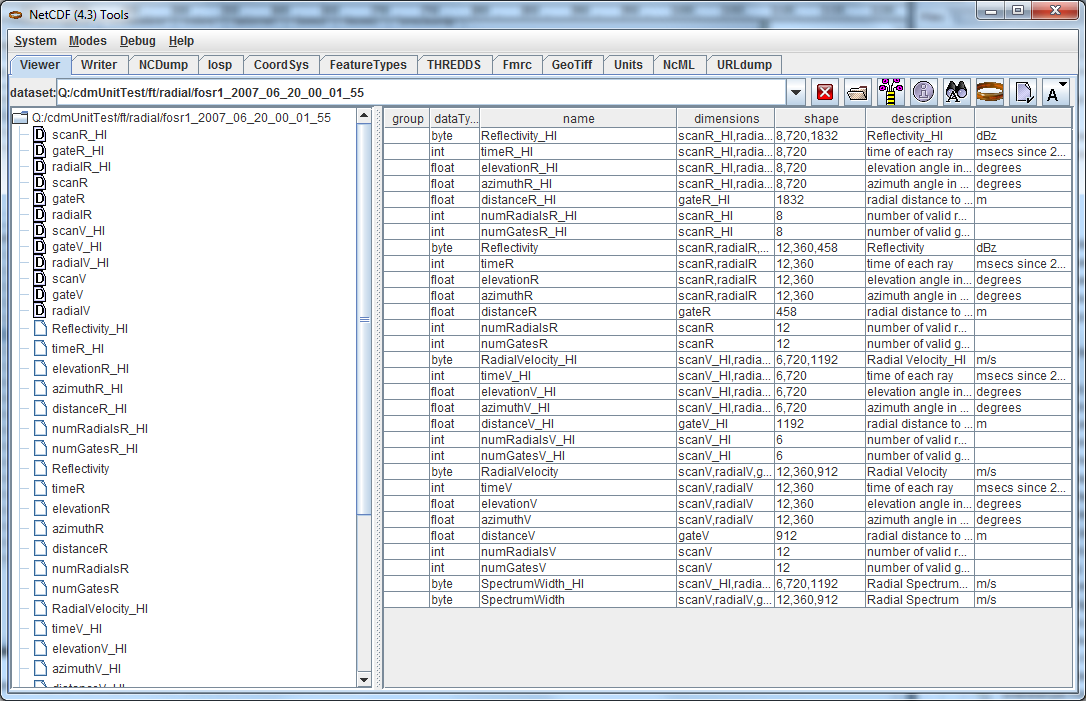Screen dimensions: 1086x701
Task: Click the tree panel vertical scrollbar
Action: pos(365,320)
